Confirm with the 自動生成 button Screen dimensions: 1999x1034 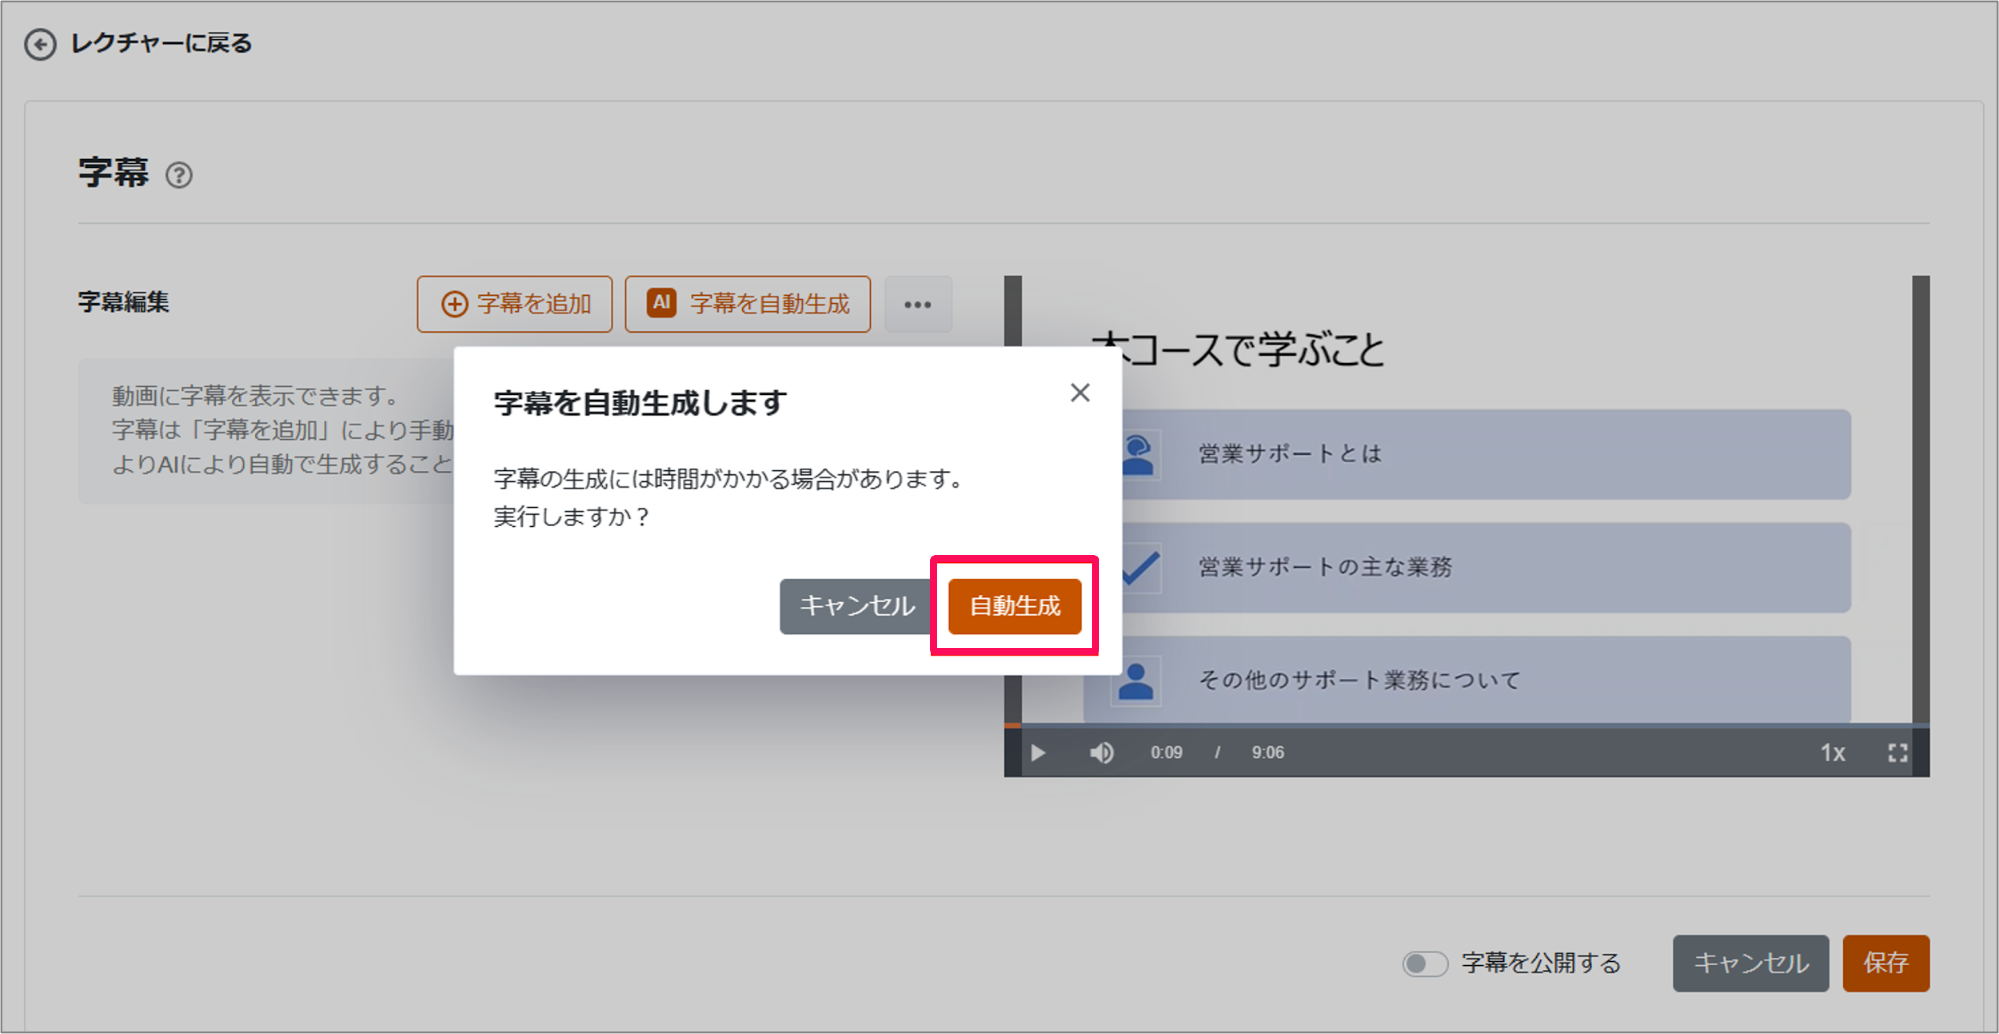(1015, 606)
